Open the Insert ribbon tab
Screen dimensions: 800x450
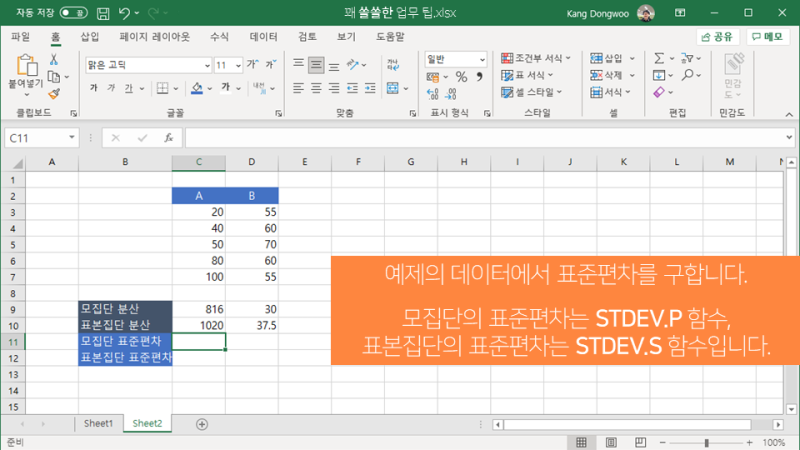pyautogui.click(x=90, y=37)
